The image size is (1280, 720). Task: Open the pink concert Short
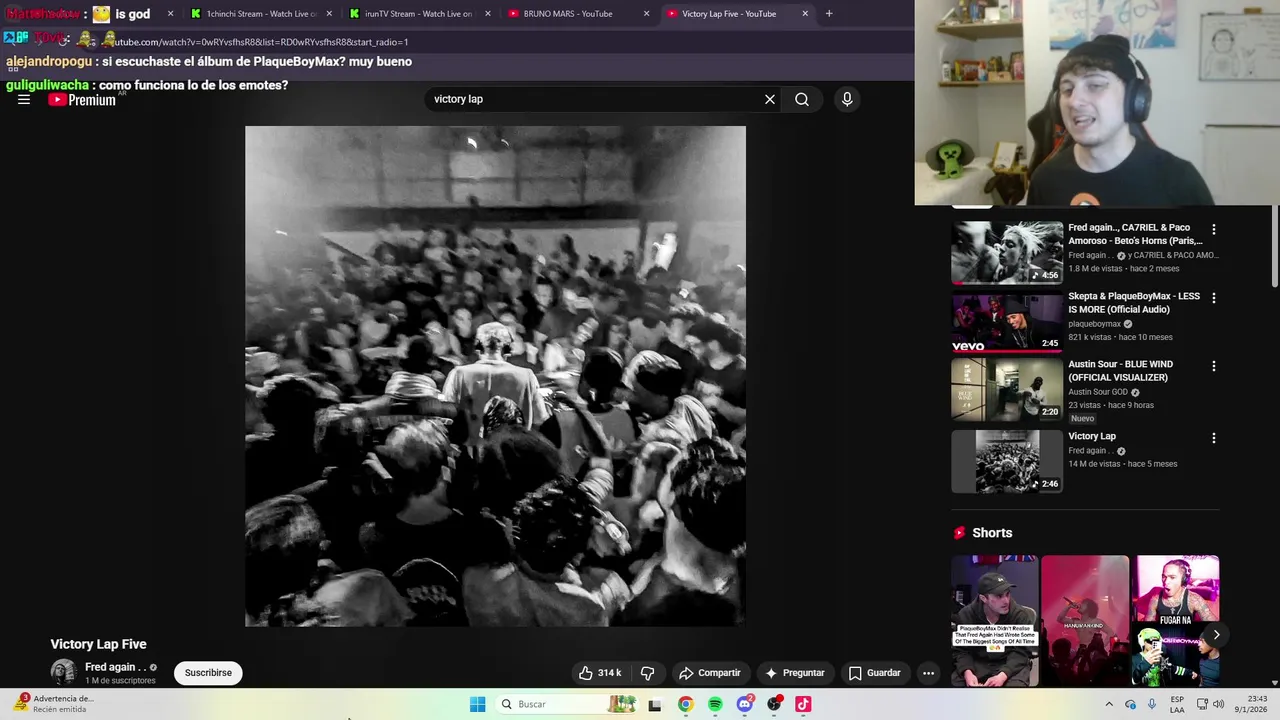tap(1085, 620)
